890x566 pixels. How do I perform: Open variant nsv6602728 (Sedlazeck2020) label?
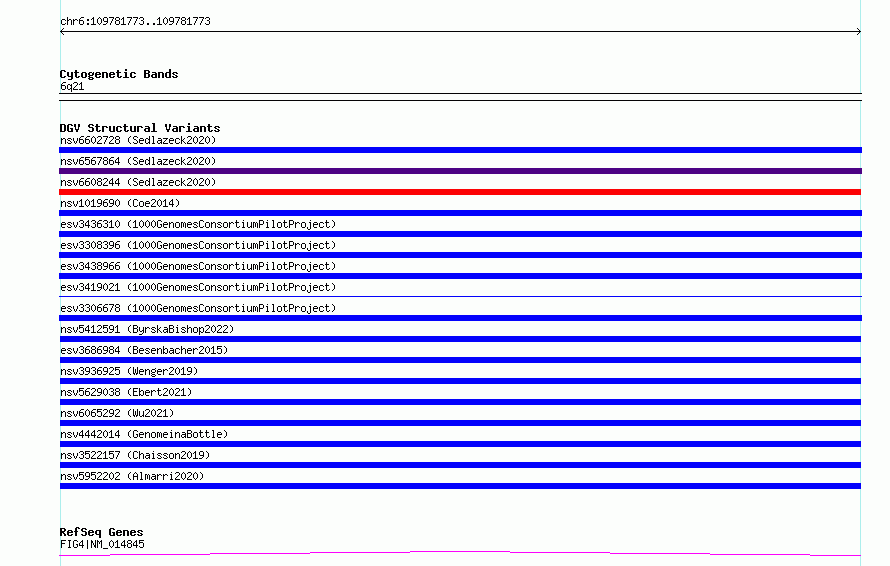pyautogui.click(x=138, y=140)
